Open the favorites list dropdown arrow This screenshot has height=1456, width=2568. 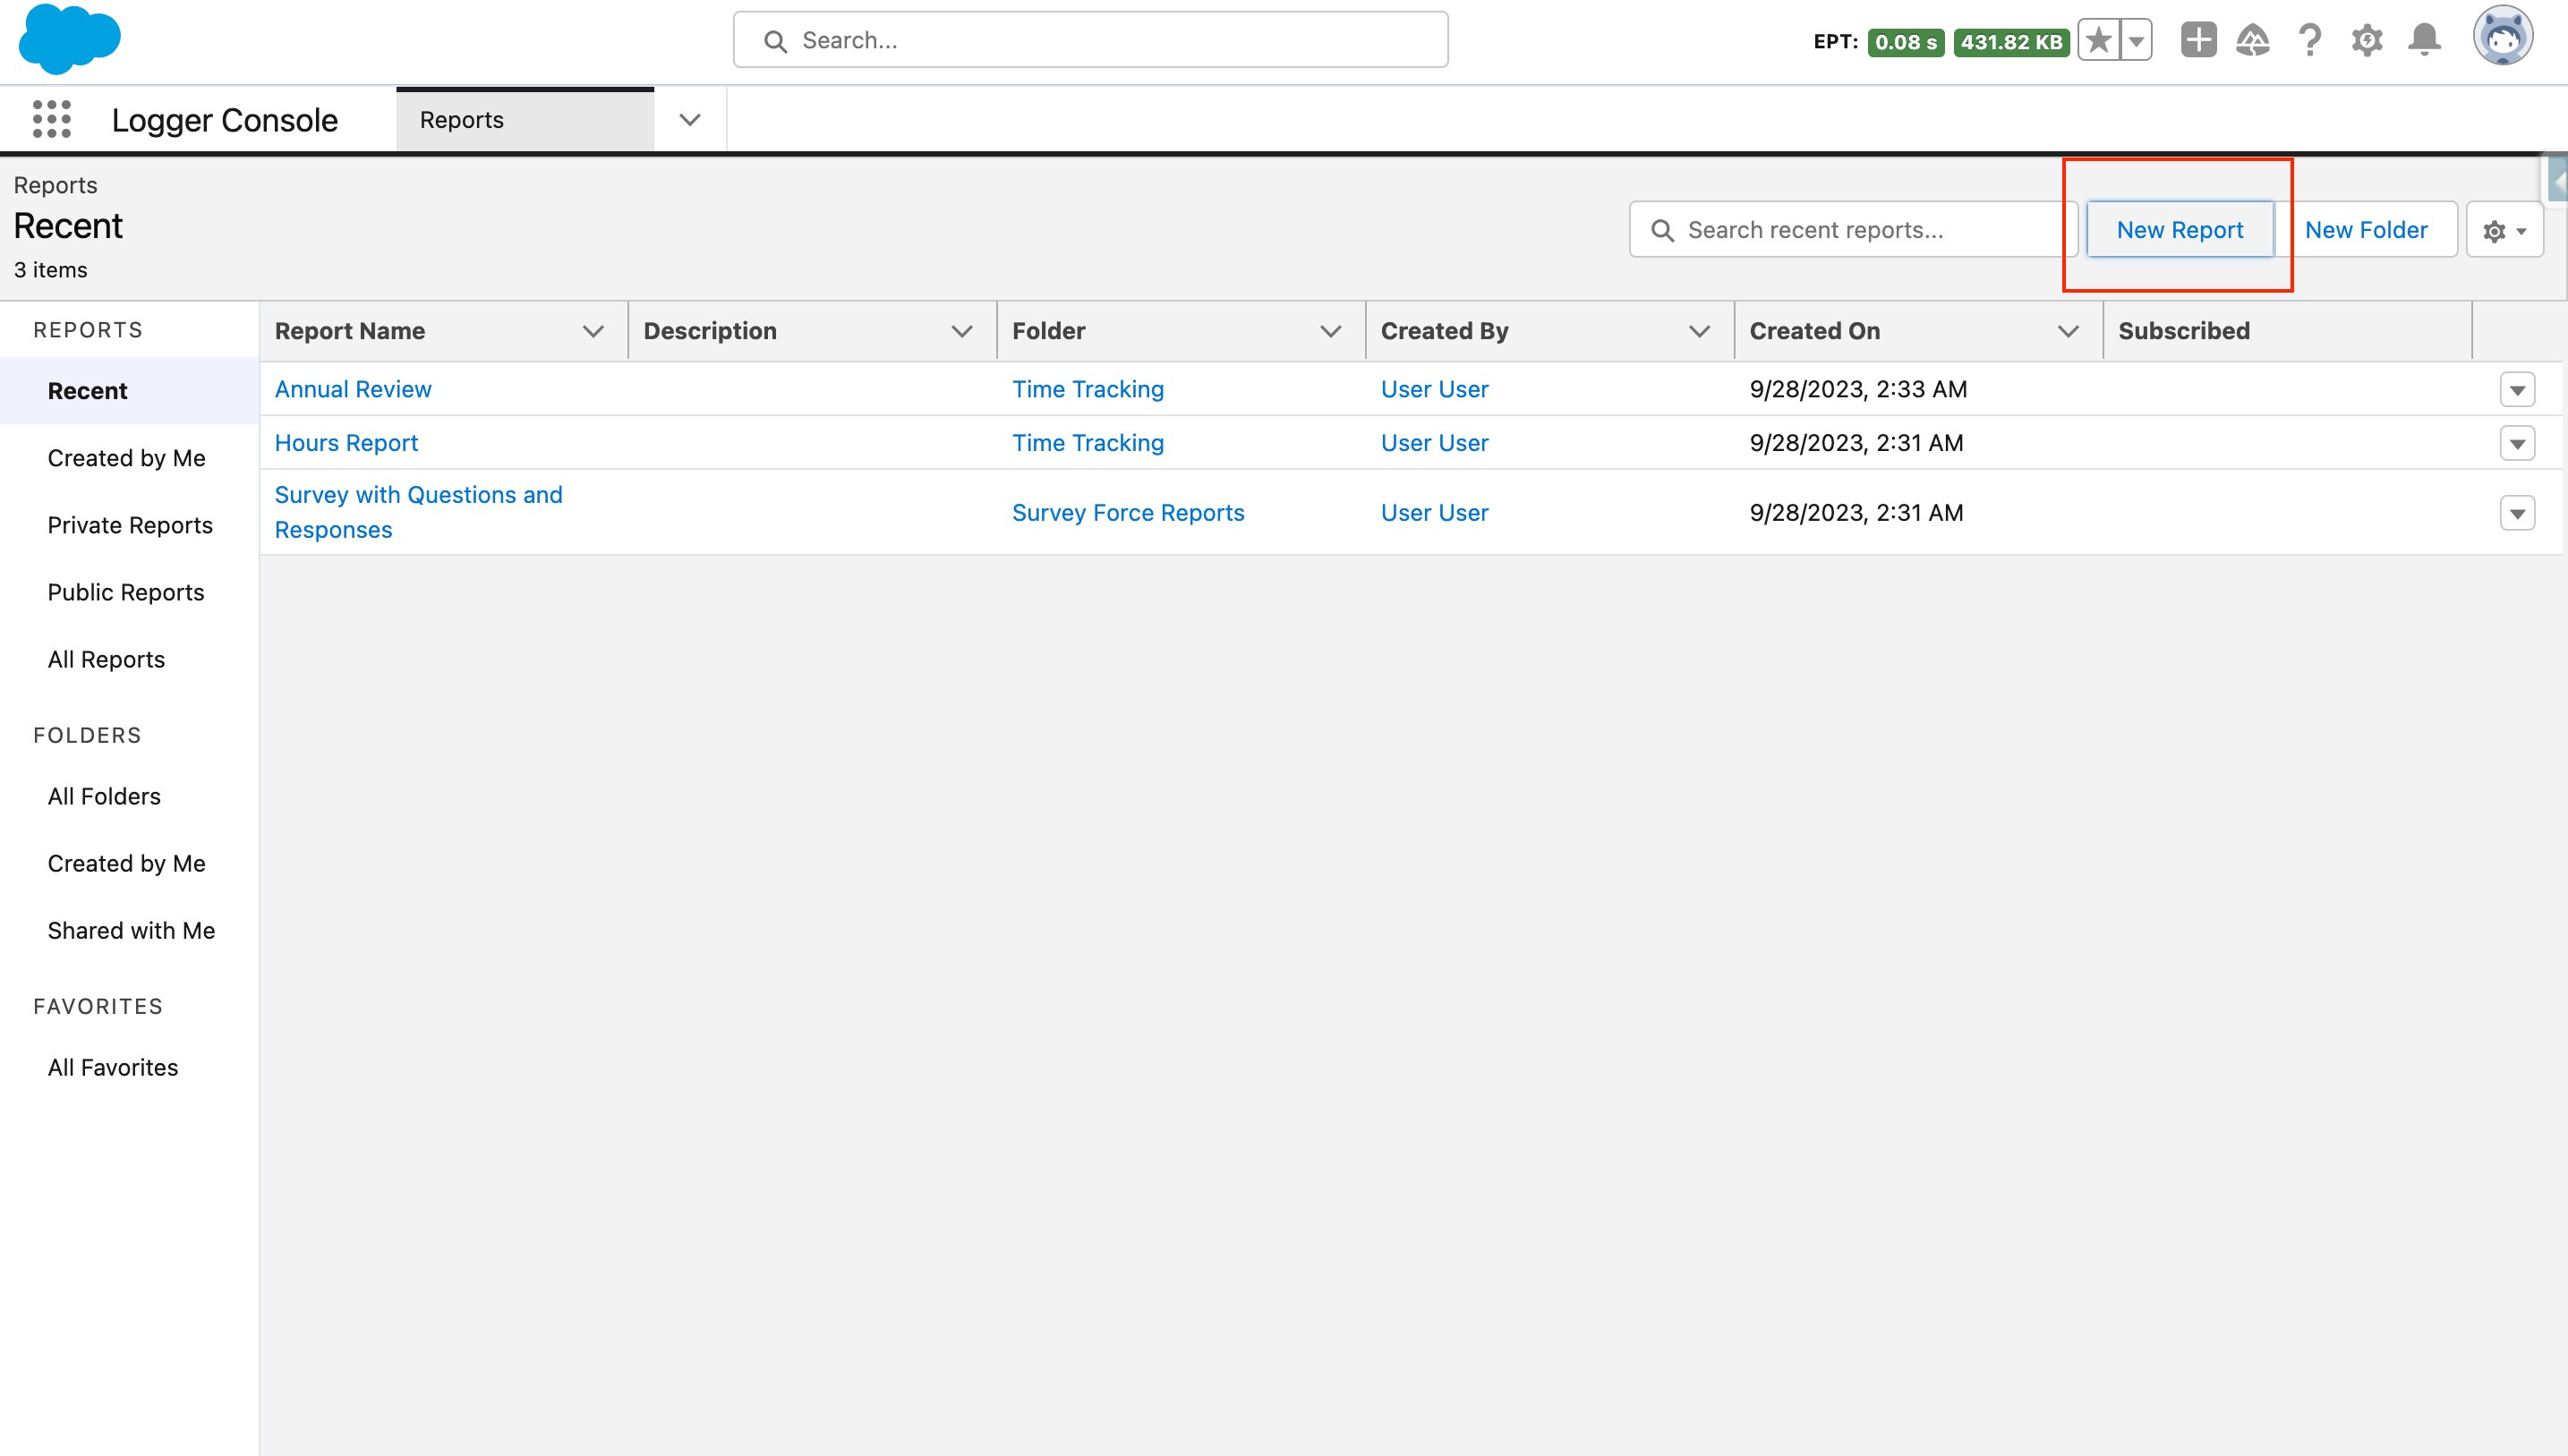[2136, 41]
